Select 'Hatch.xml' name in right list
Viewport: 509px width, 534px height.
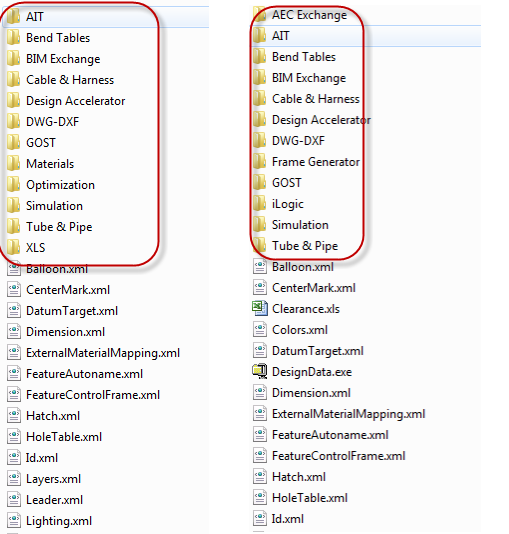pos(299,477)
